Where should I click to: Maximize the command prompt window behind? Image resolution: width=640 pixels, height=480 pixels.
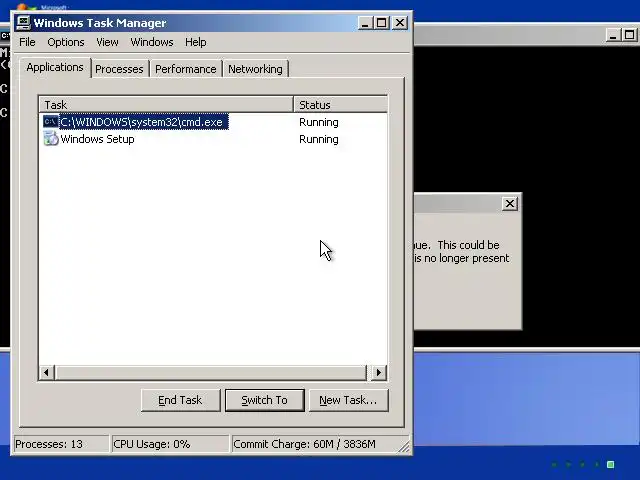pyautogui.click(x=630, y=35)
